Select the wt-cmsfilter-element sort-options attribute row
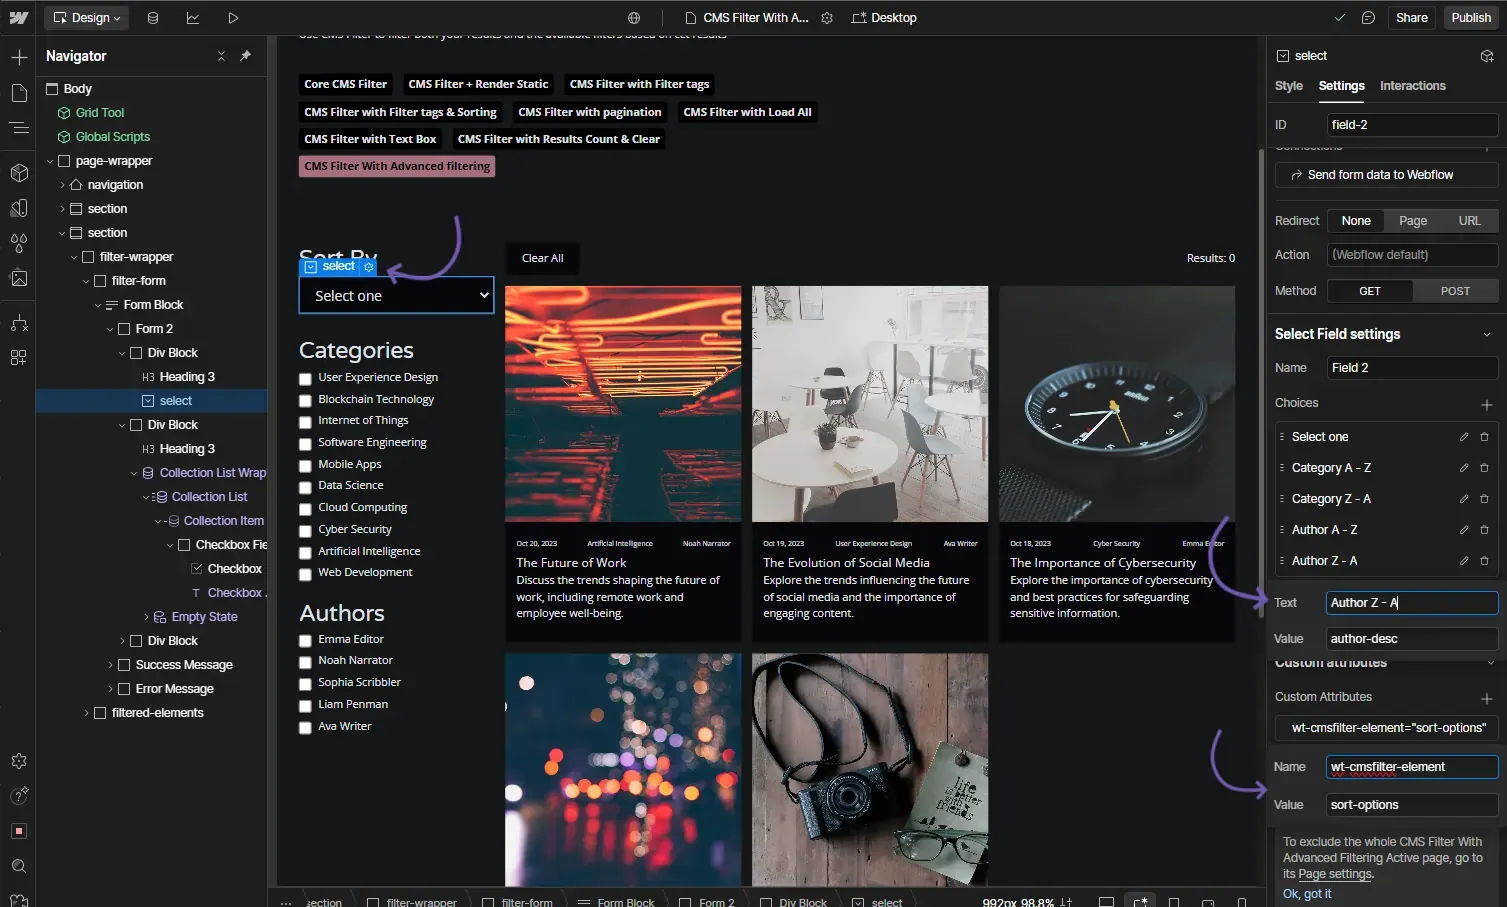This screenshot has height=907, width=1507. (1386, 728)
